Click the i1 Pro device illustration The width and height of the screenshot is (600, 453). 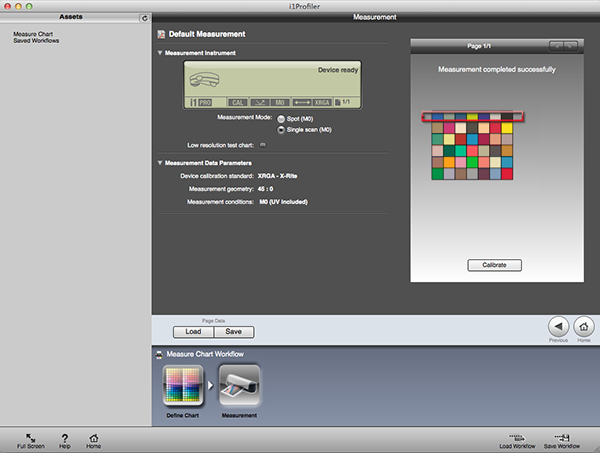tap(204, 80)
